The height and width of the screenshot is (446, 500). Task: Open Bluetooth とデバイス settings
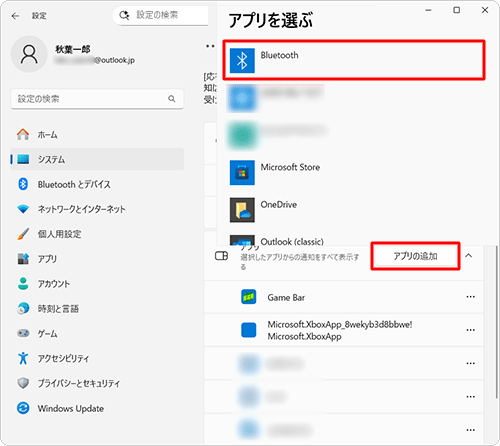pos(97,184)
